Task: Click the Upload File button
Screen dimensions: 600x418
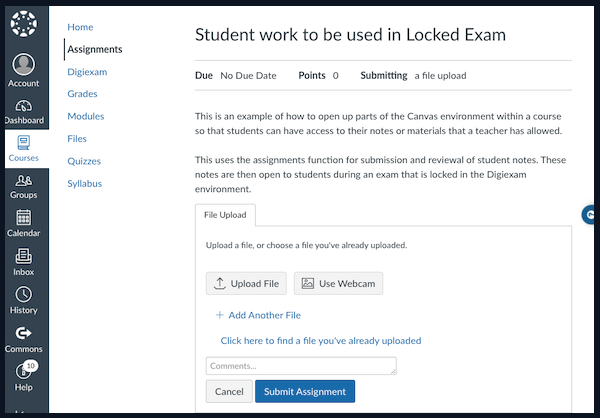Action: pyautogui.click(x=246, y=283)
